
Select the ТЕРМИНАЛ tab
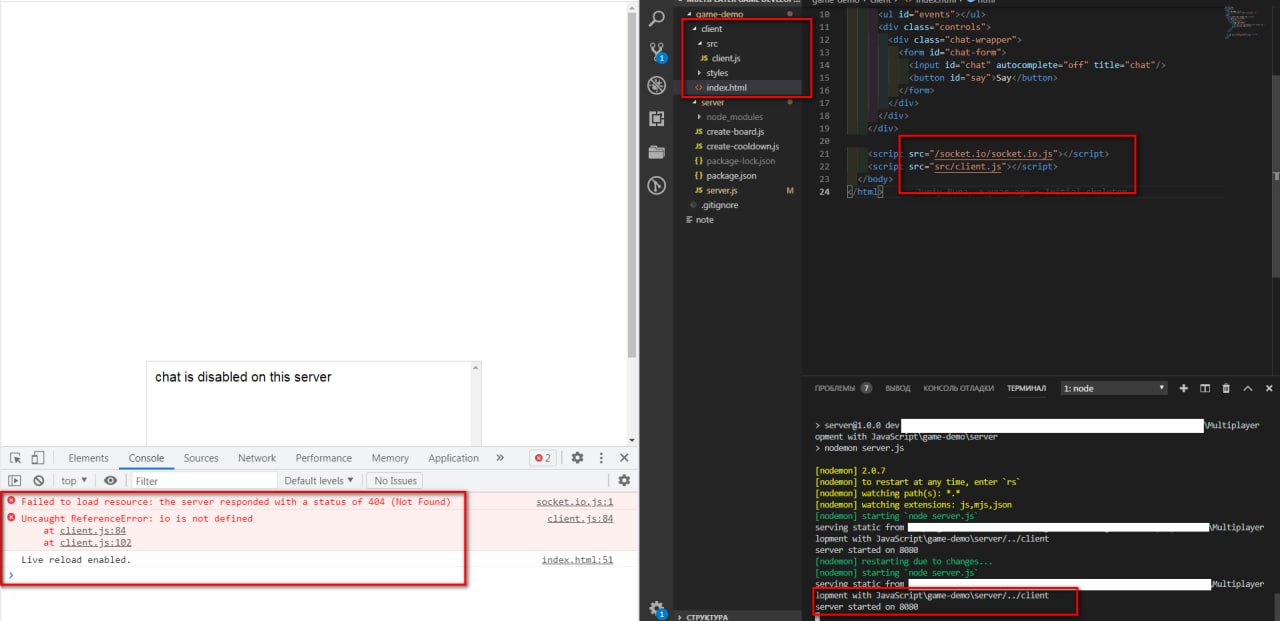coord(1026,388)
